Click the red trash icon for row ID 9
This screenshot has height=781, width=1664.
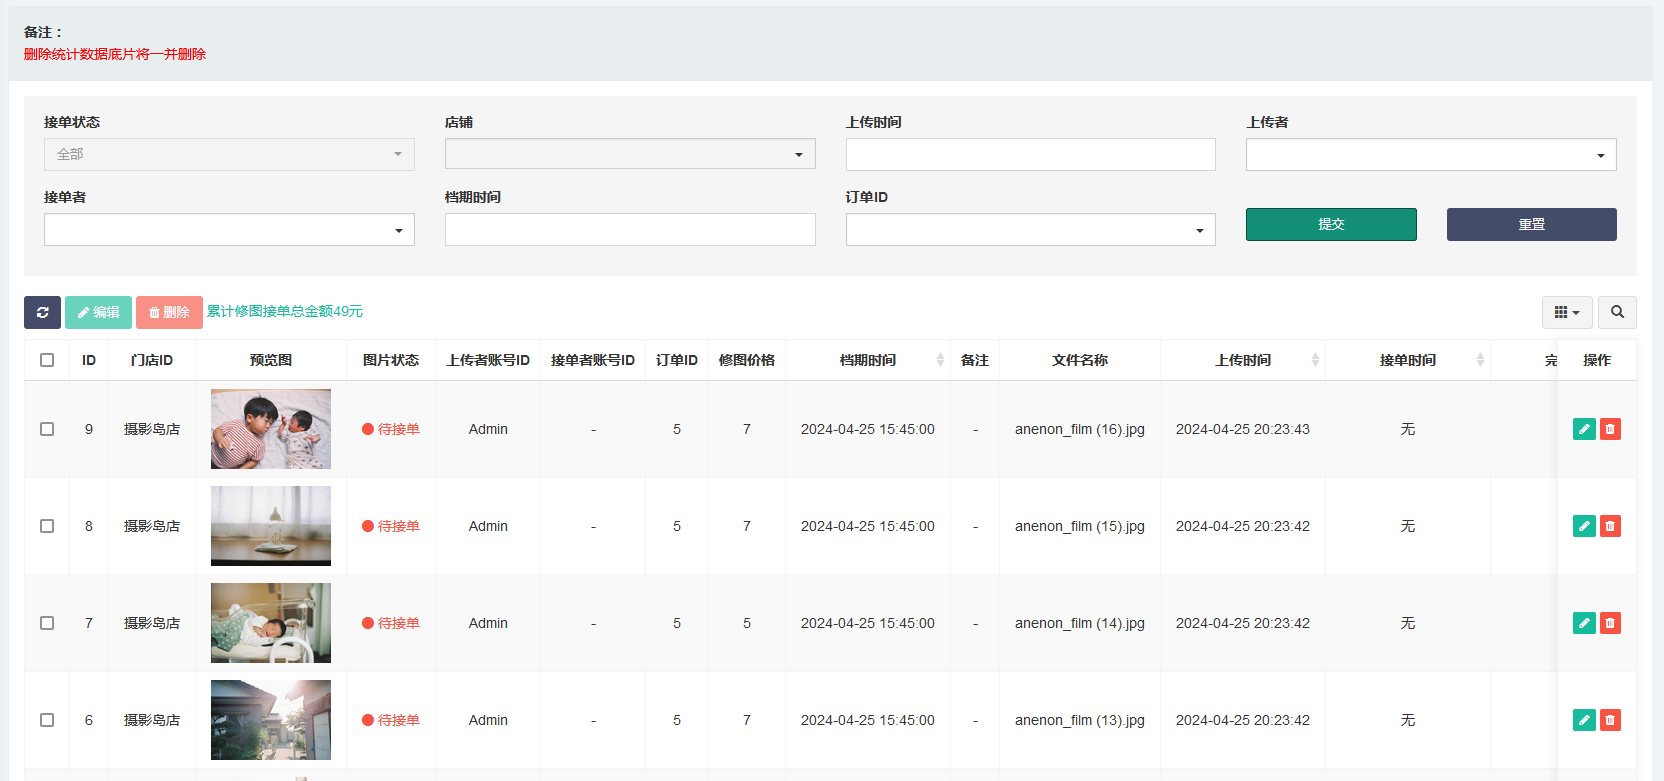click(1610, 429)
